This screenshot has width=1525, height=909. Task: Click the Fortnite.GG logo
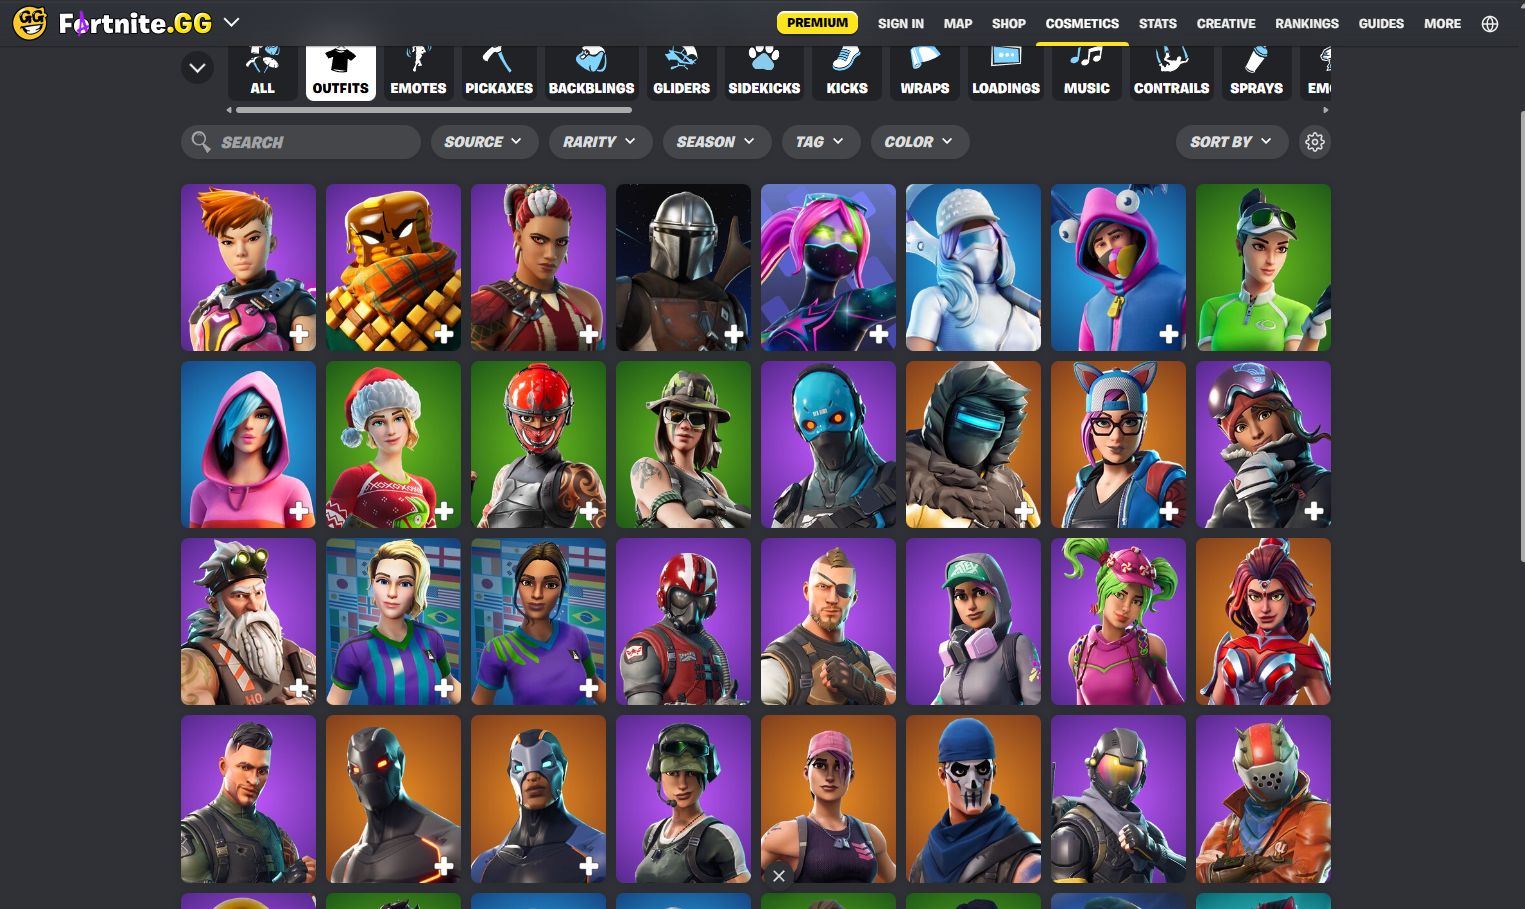(x=113, y=23)
